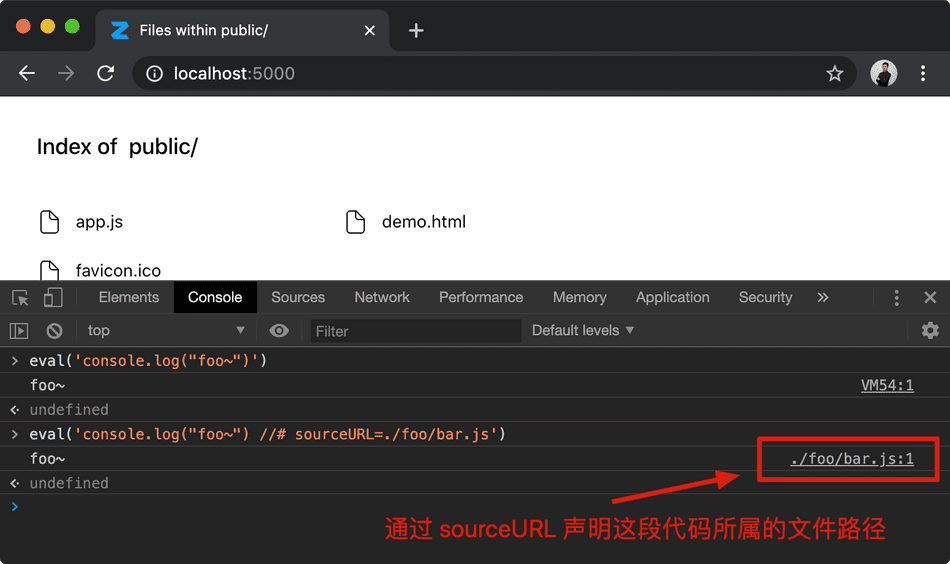Toggle the device toolbar icon

pyautogui.click(x=53, y=298)
